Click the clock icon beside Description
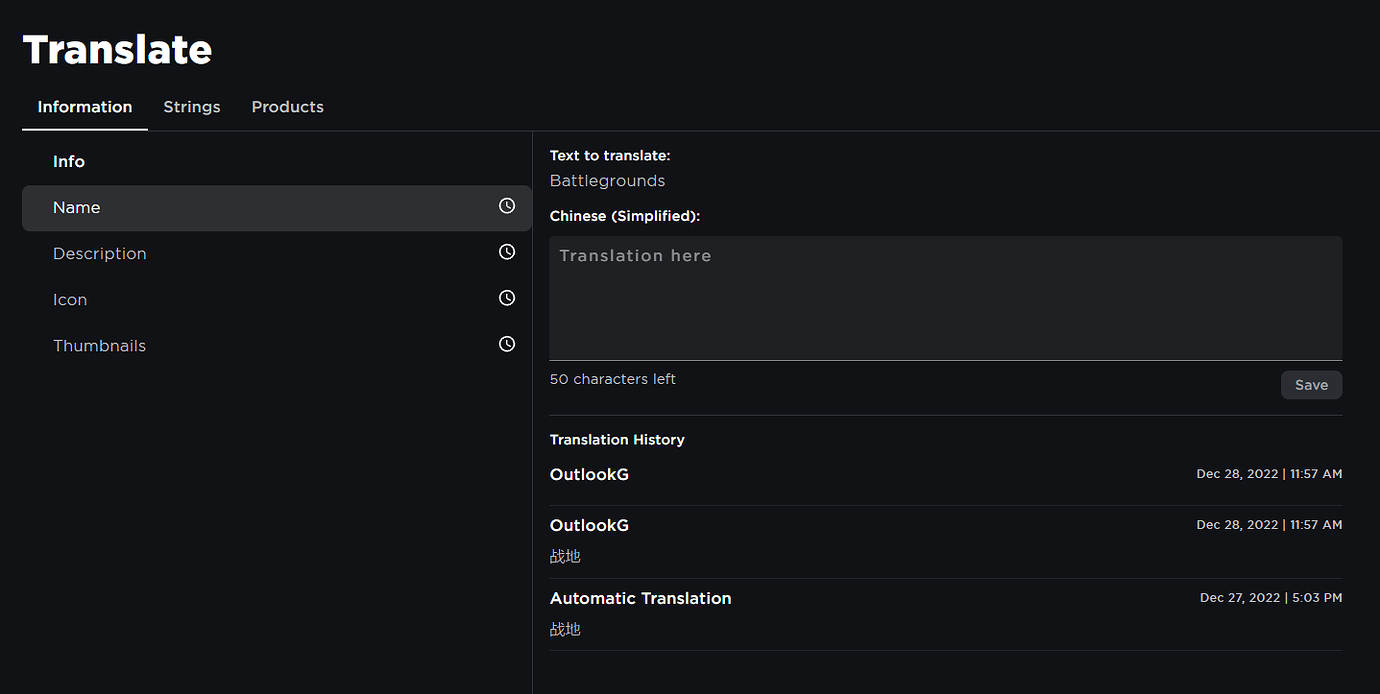The width and height of the screenshot is (1380, 694). pos(506,252)
